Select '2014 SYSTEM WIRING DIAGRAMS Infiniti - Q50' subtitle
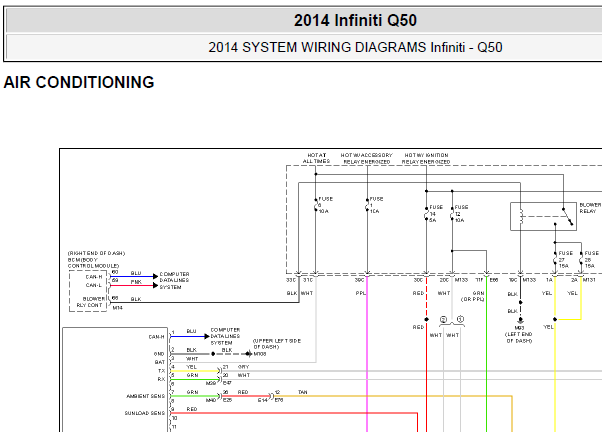This screenshot has width=602, height=432. [355, 47]
